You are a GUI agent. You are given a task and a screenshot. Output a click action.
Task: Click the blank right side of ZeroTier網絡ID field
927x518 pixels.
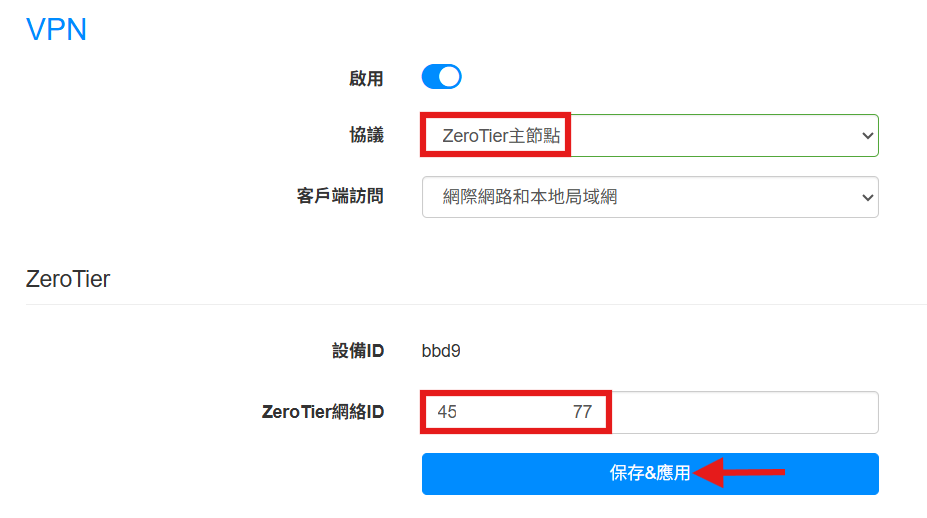click(x=744, y=412)
